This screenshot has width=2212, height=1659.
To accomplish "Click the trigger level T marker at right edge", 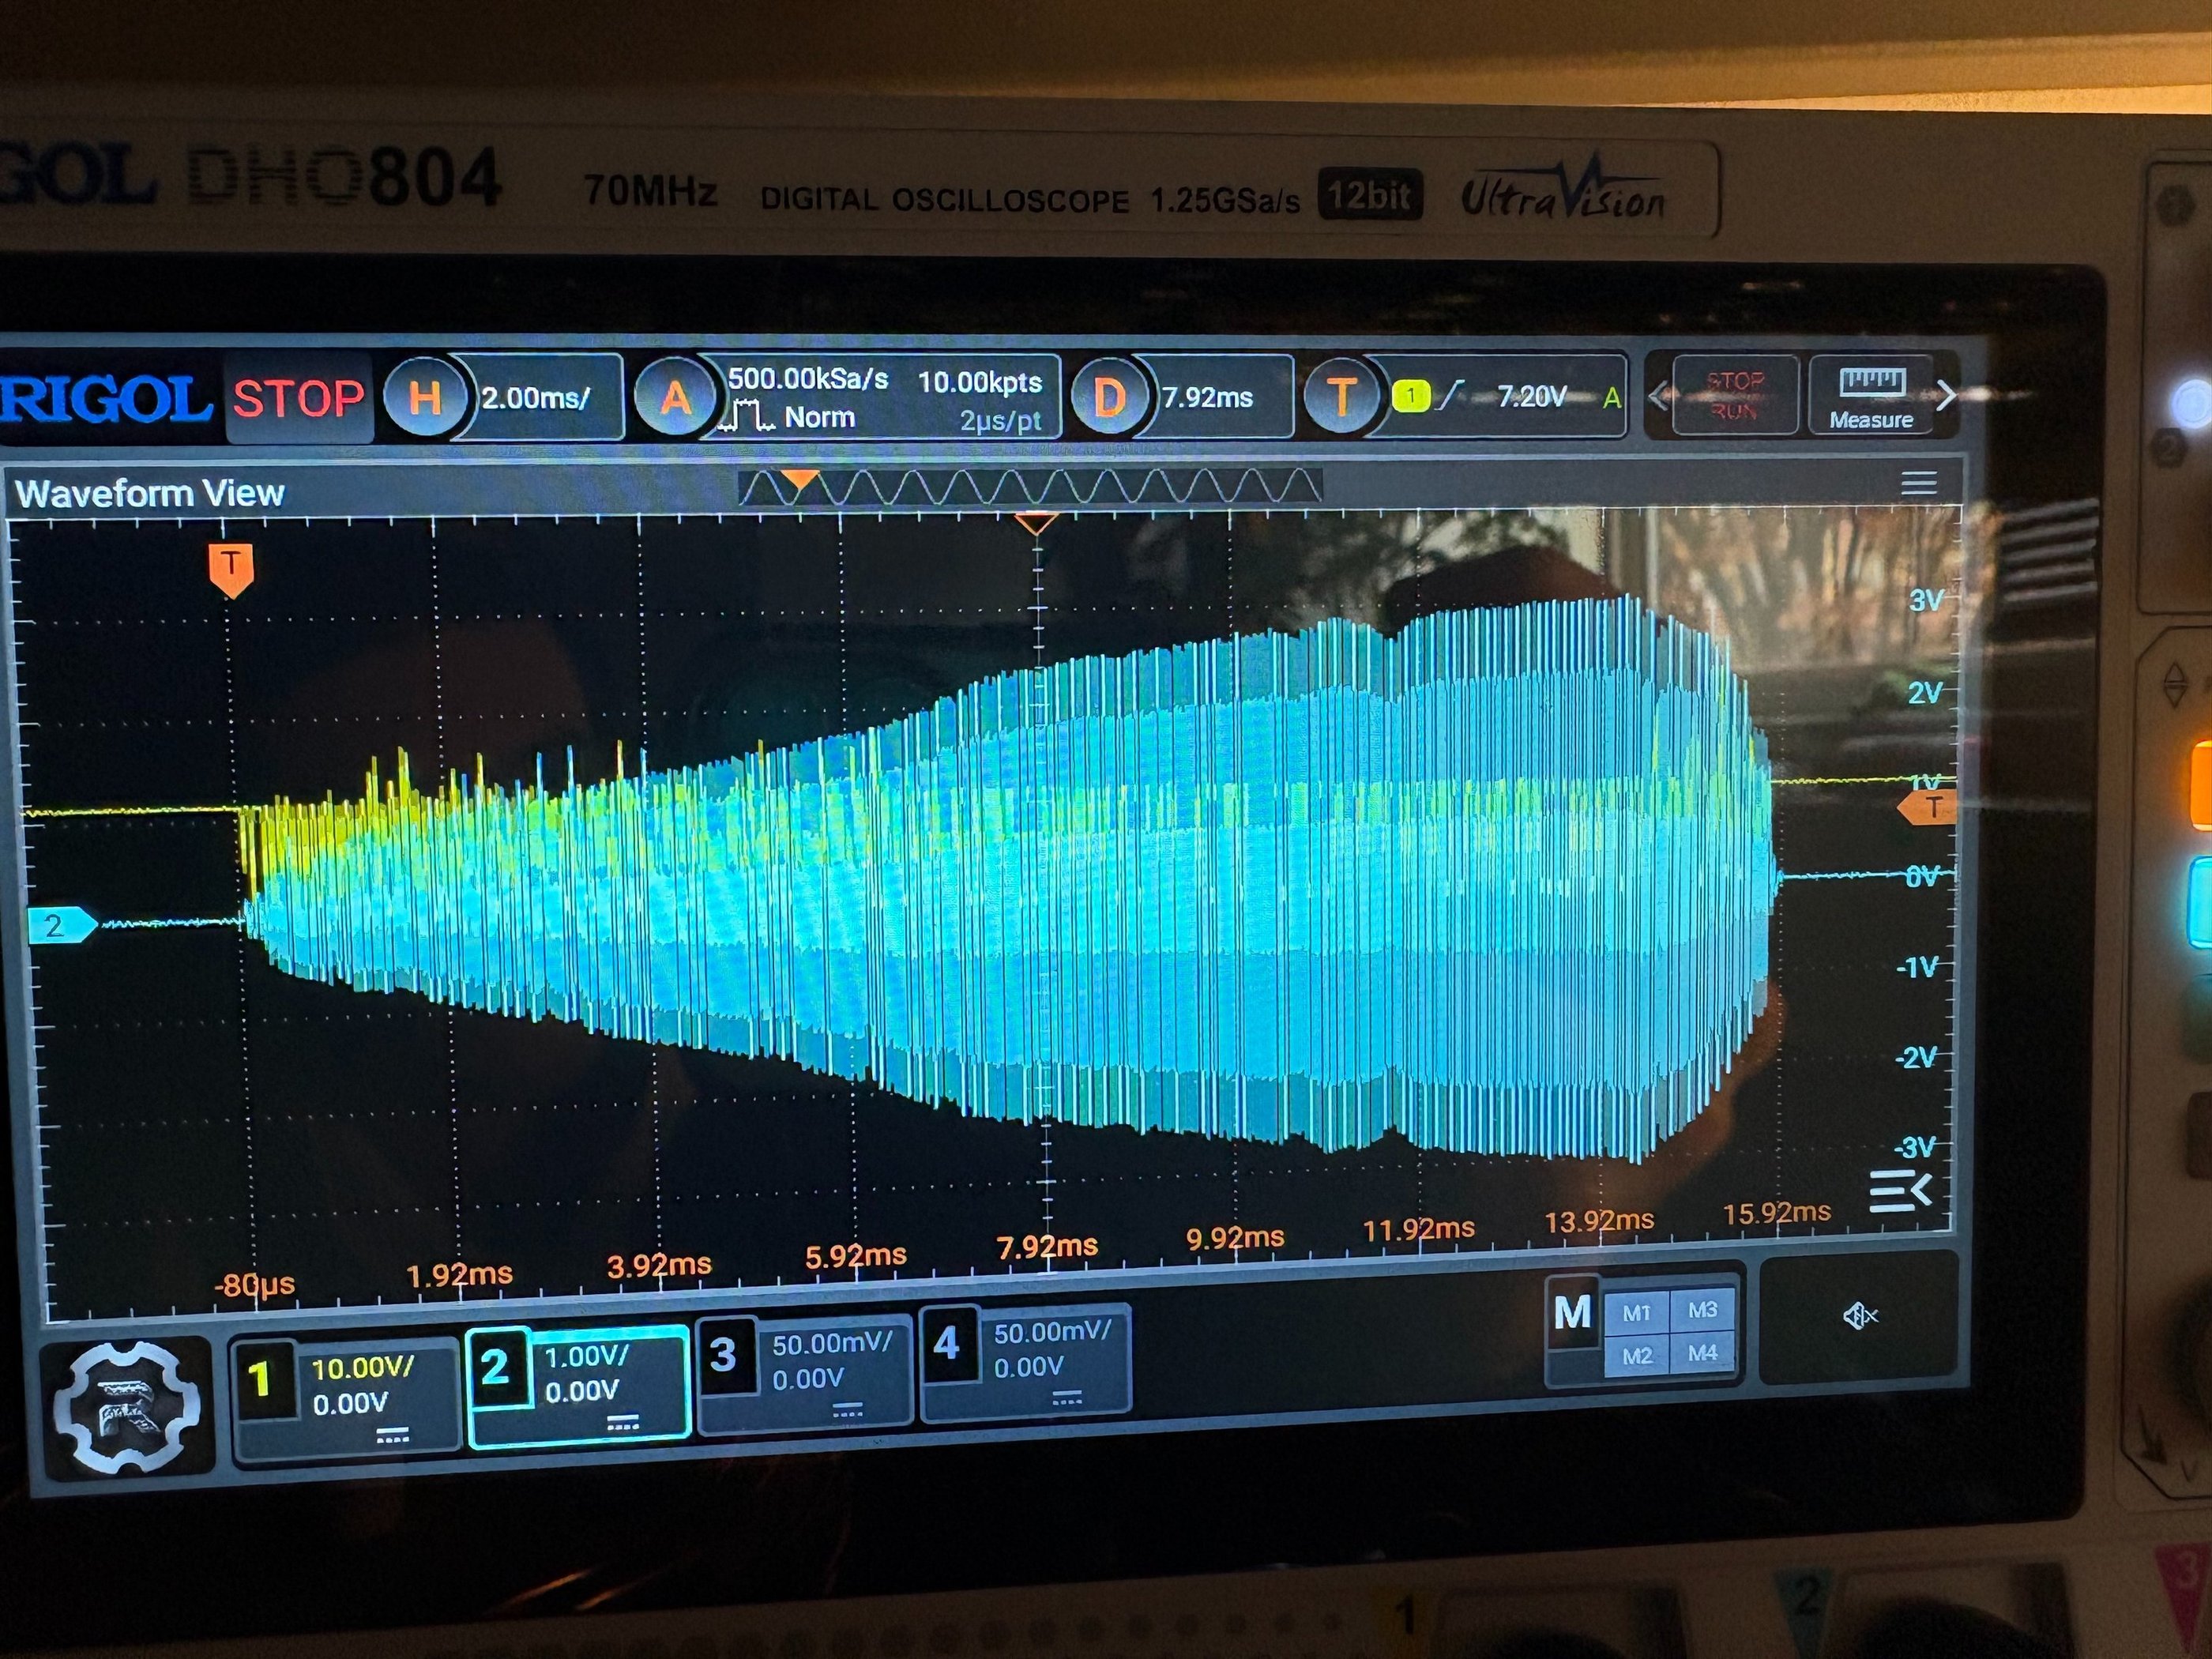I will (x=1929, y=807).
